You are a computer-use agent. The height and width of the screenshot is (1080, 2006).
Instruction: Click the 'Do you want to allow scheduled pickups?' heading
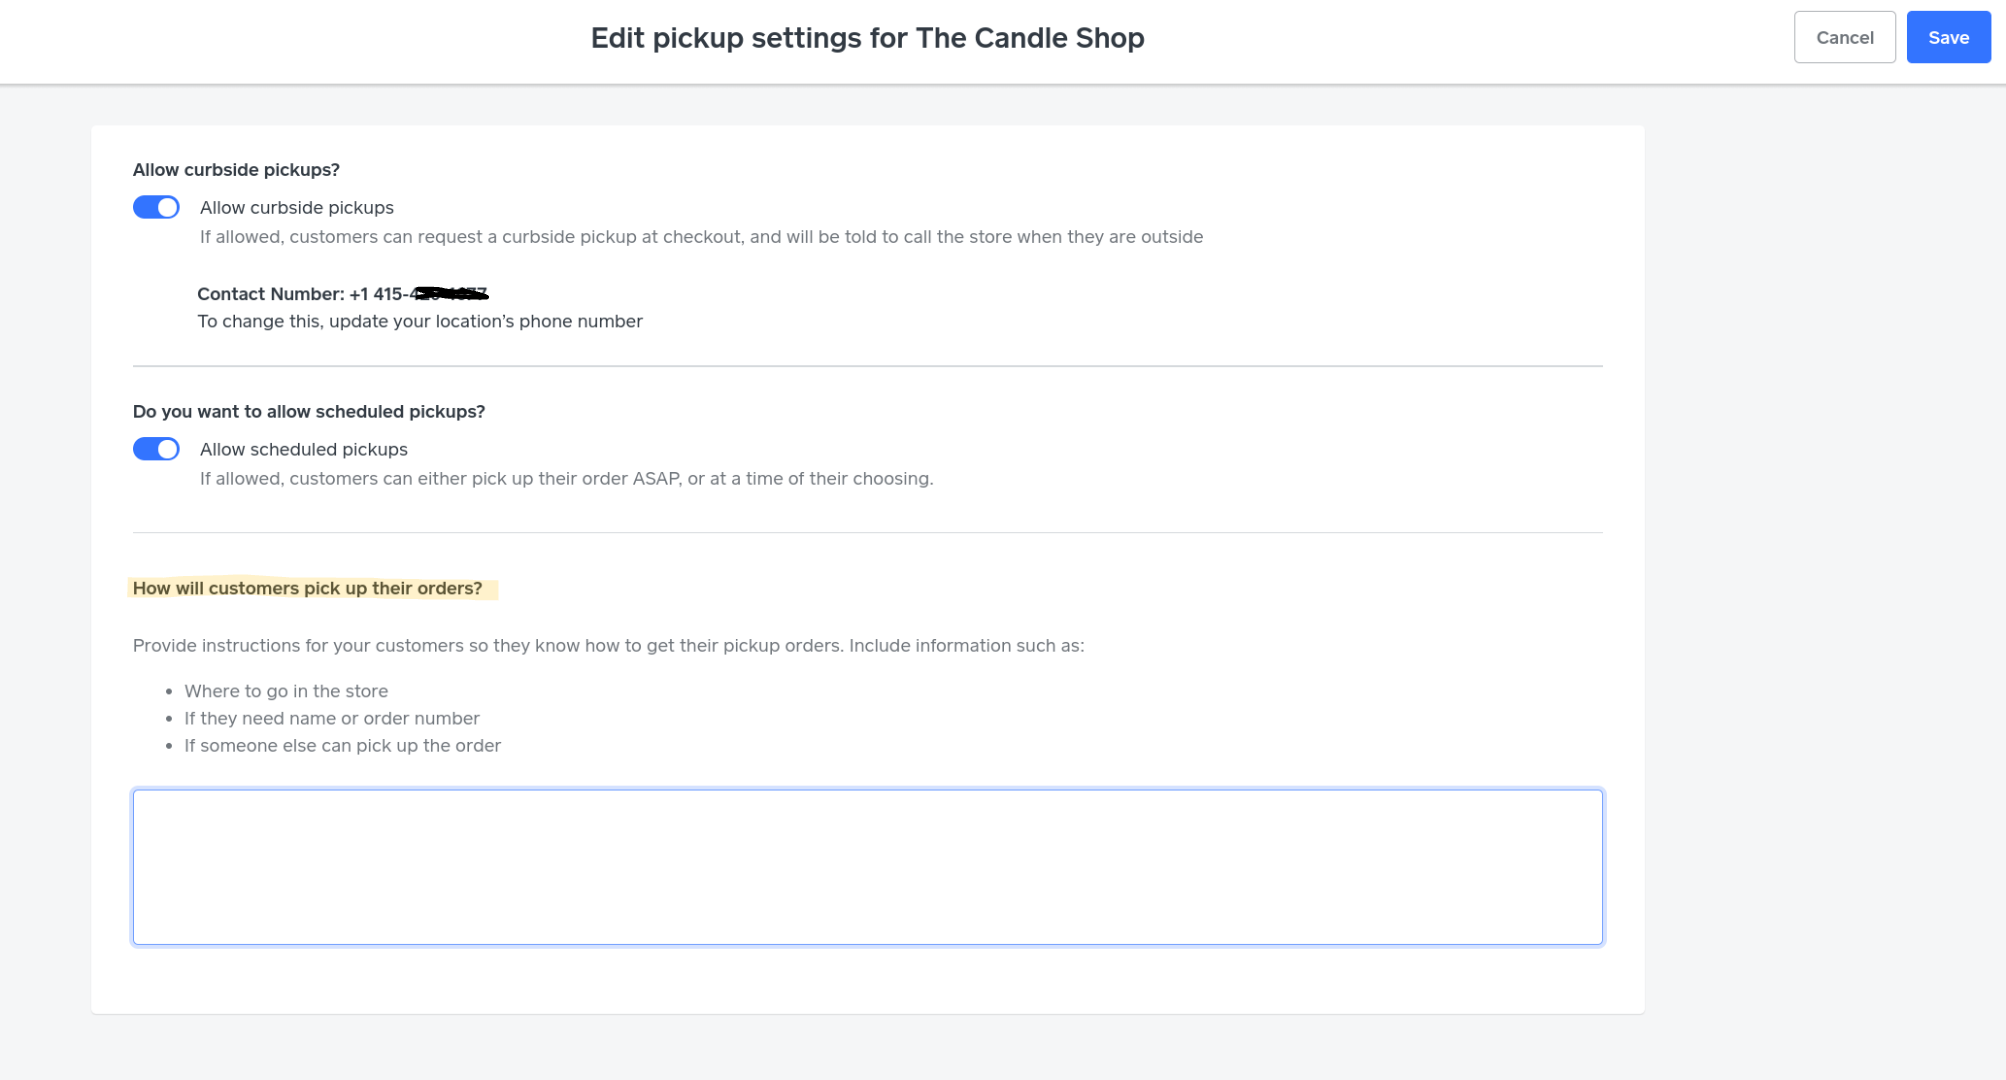tap(308, 412)
